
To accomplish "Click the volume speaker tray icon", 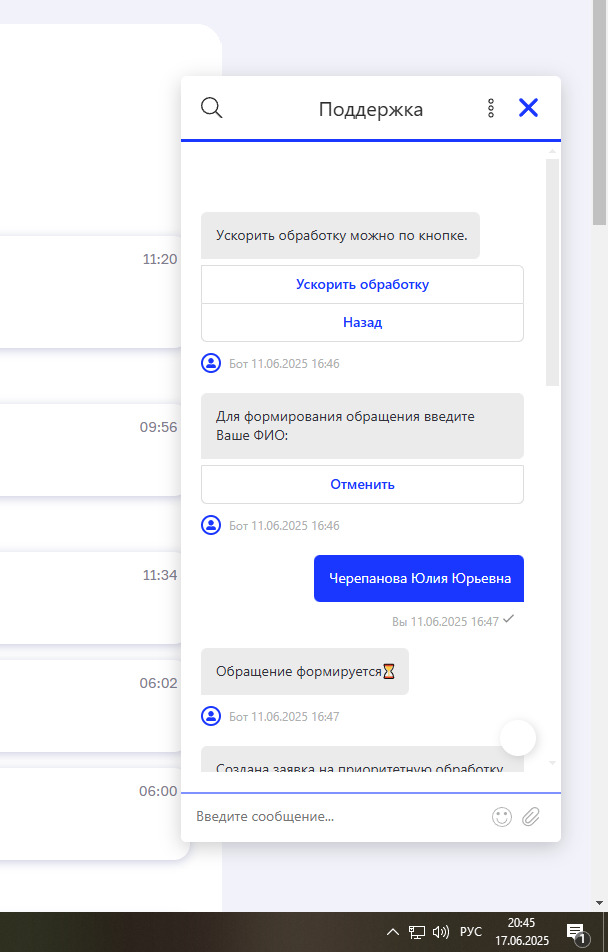I will pos(441,932).
